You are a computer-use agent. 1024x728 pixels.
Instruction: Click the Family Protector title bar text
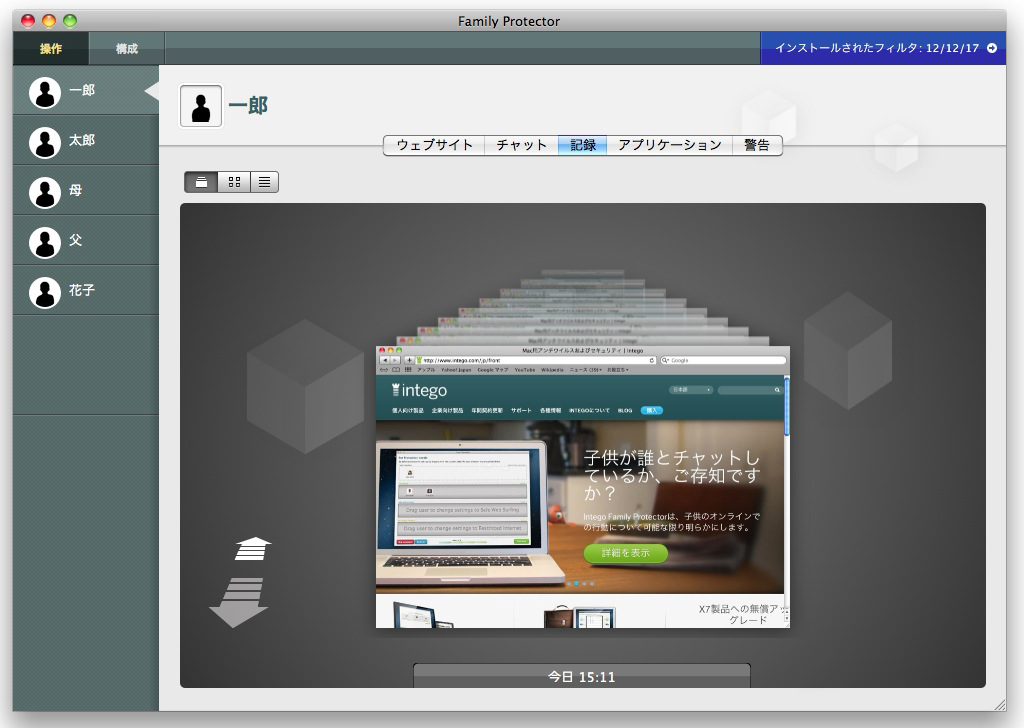509,22
